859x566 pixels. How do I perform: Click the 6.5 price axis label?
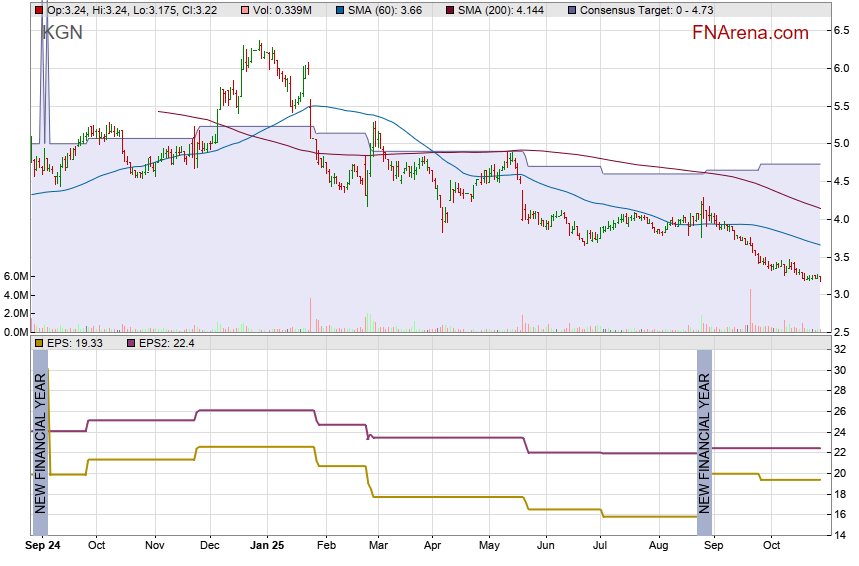(x=842, y=31)
